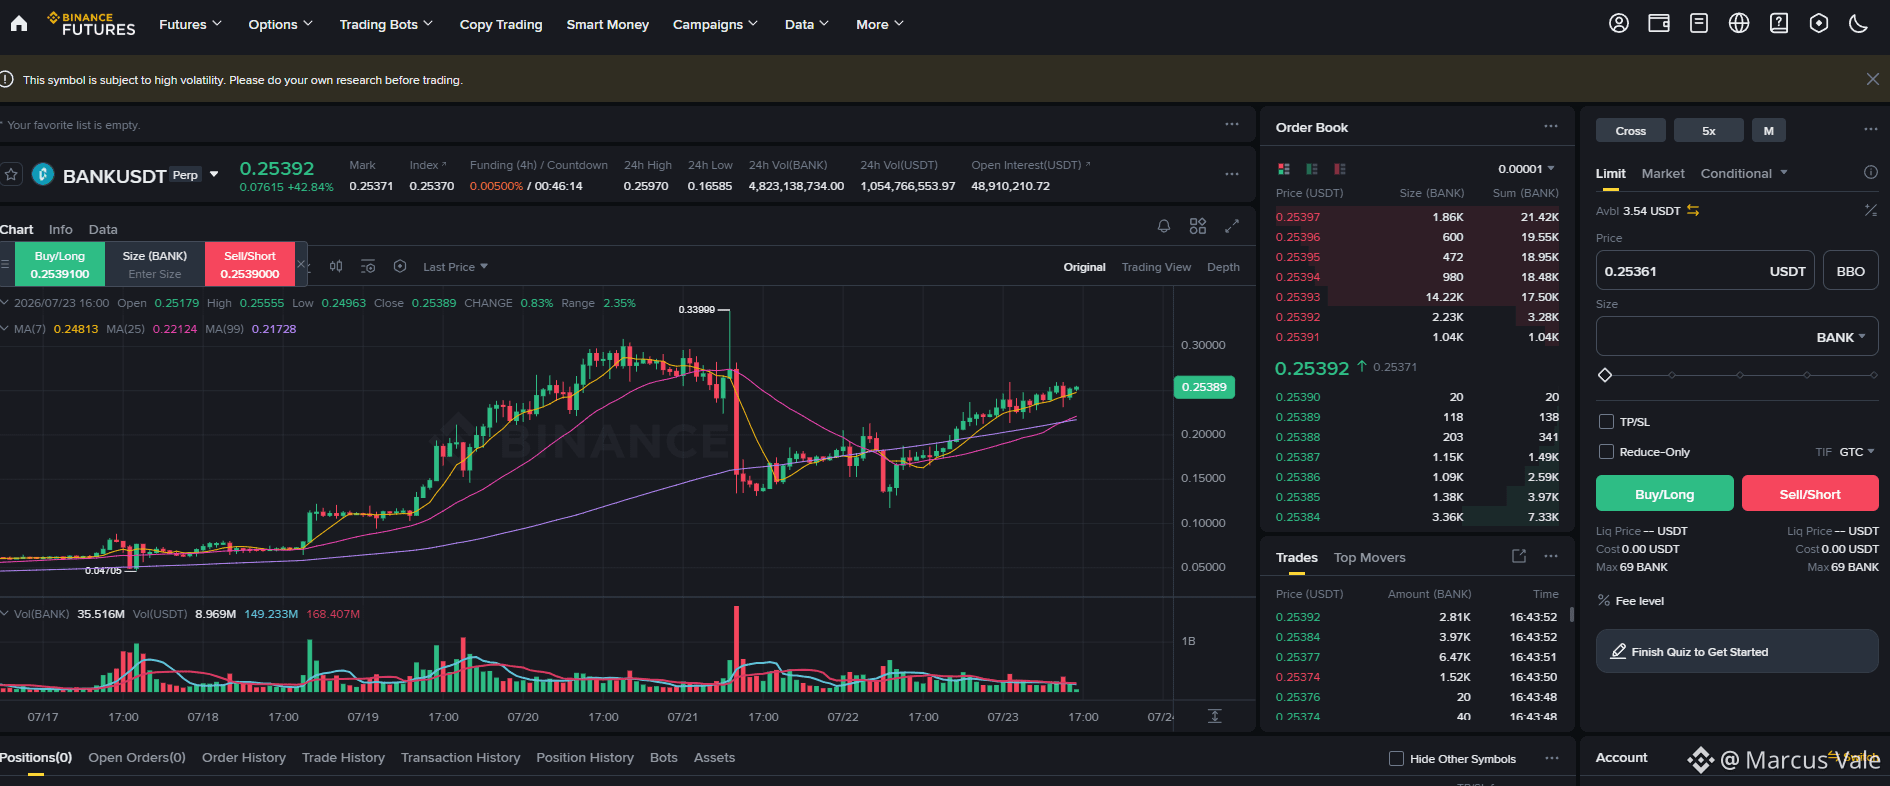Switch chart to Trading View
Image resolution: width=1890 pixels, height=786 pixels.
tap(1156, 267)
